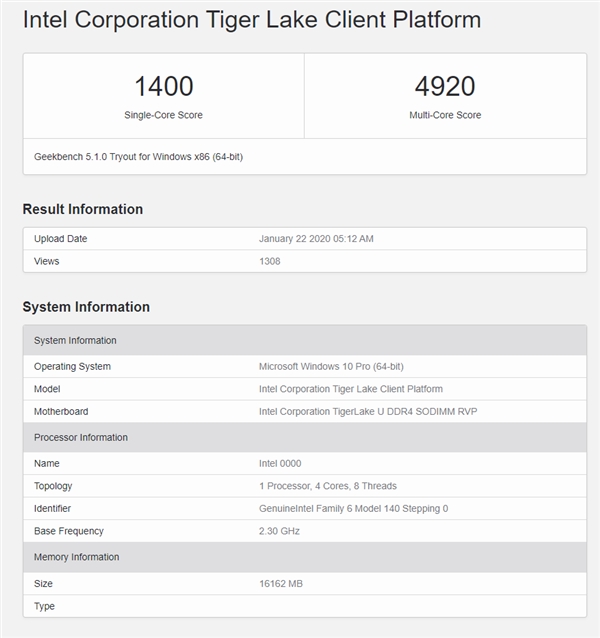Select the '16162 MB' memory size value
The image size is (600, 638).
click(281, 584)
